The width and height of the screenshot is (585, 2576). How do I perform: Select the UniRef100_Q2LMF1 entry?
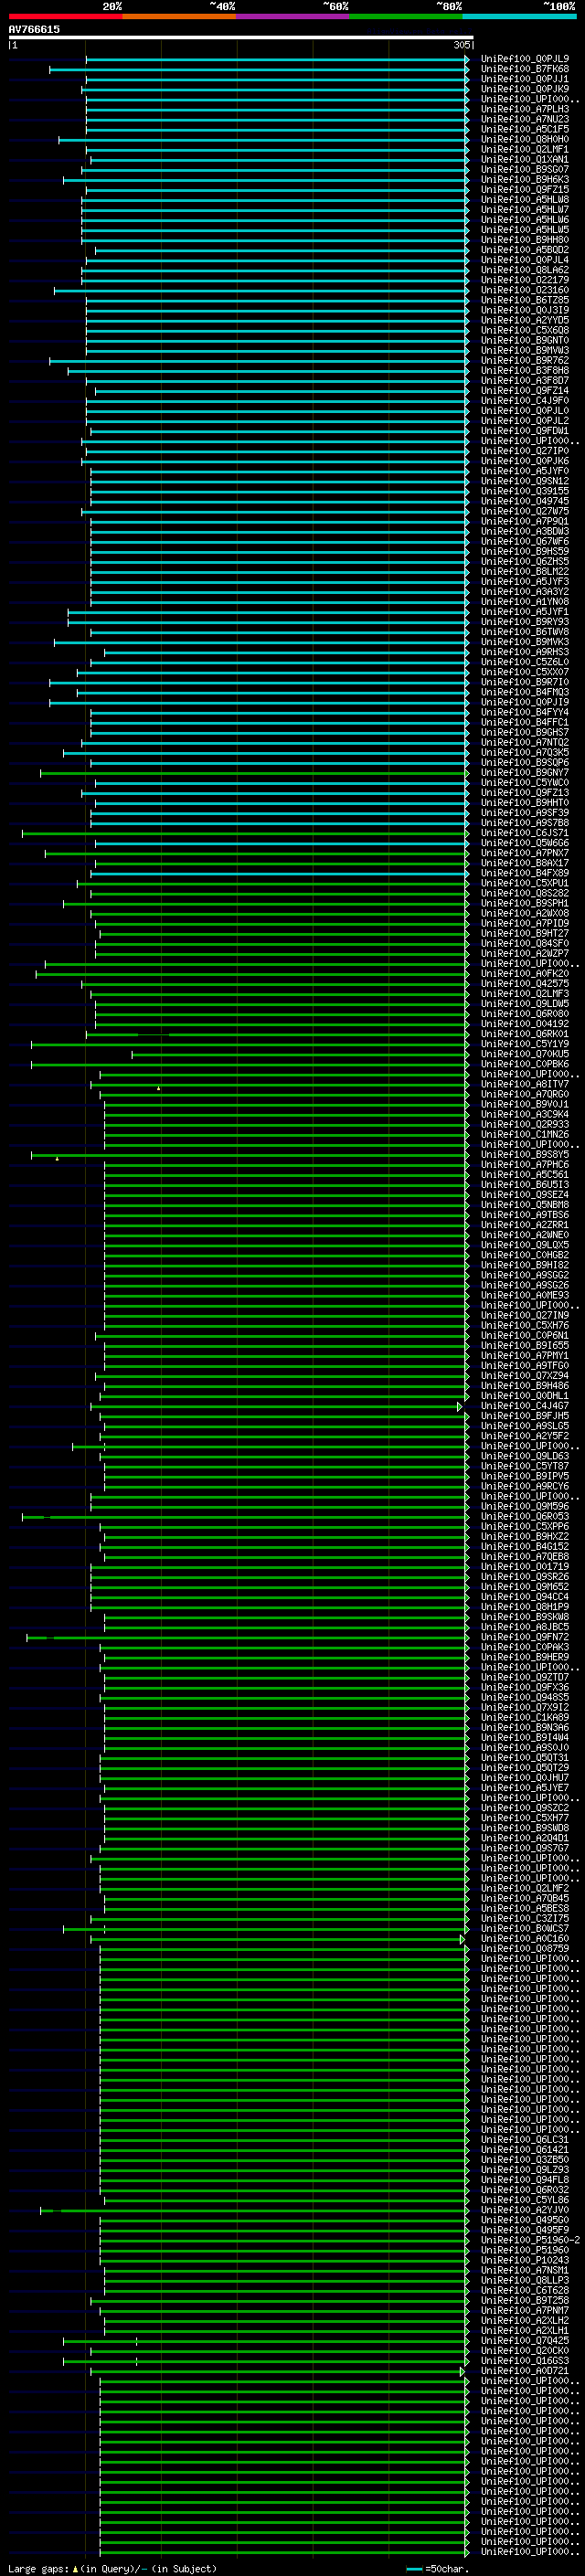[525, 149]
